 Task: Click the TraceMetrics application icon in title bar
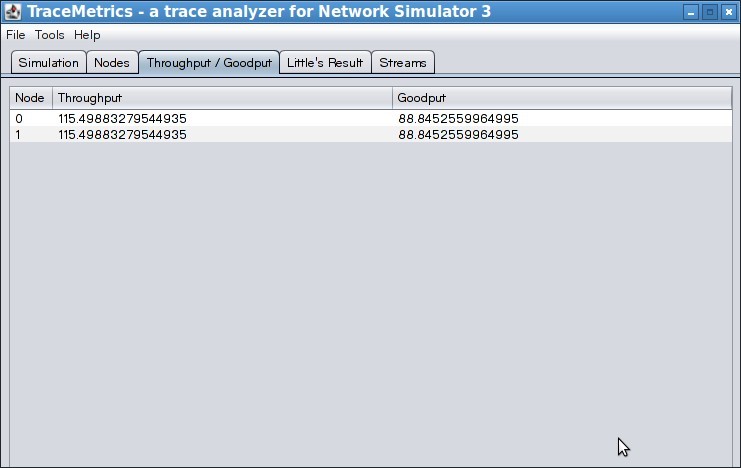click(x=13, y=12)
